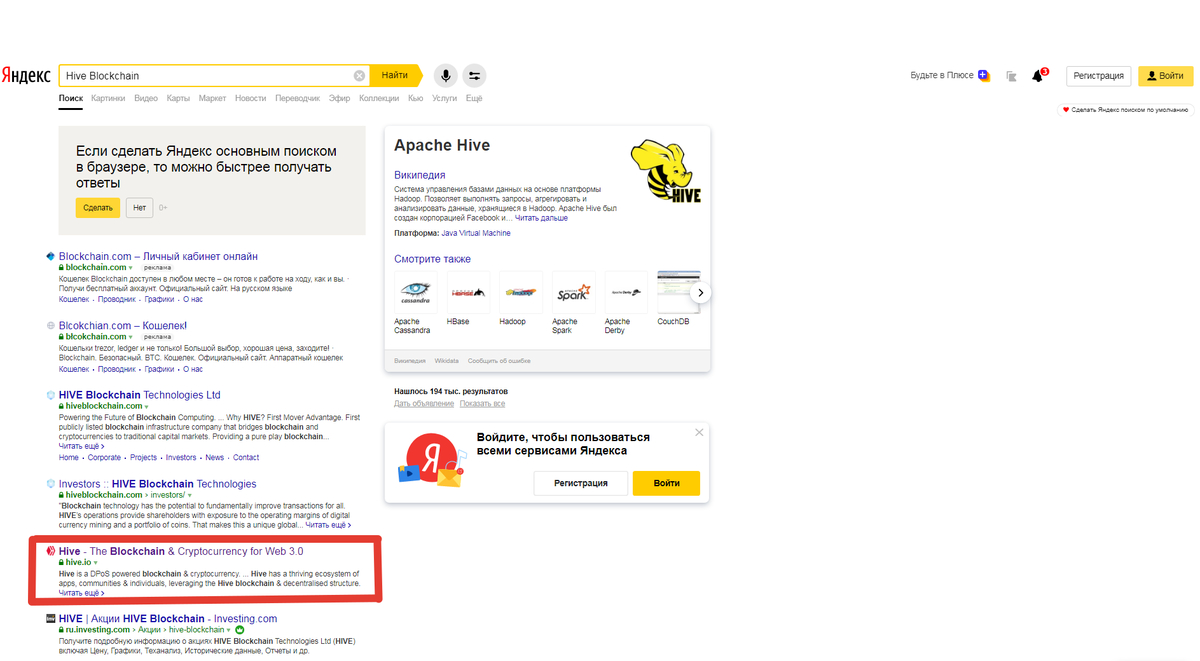Expand 'Читать ещё' under the hive.io result

(81, 593)
